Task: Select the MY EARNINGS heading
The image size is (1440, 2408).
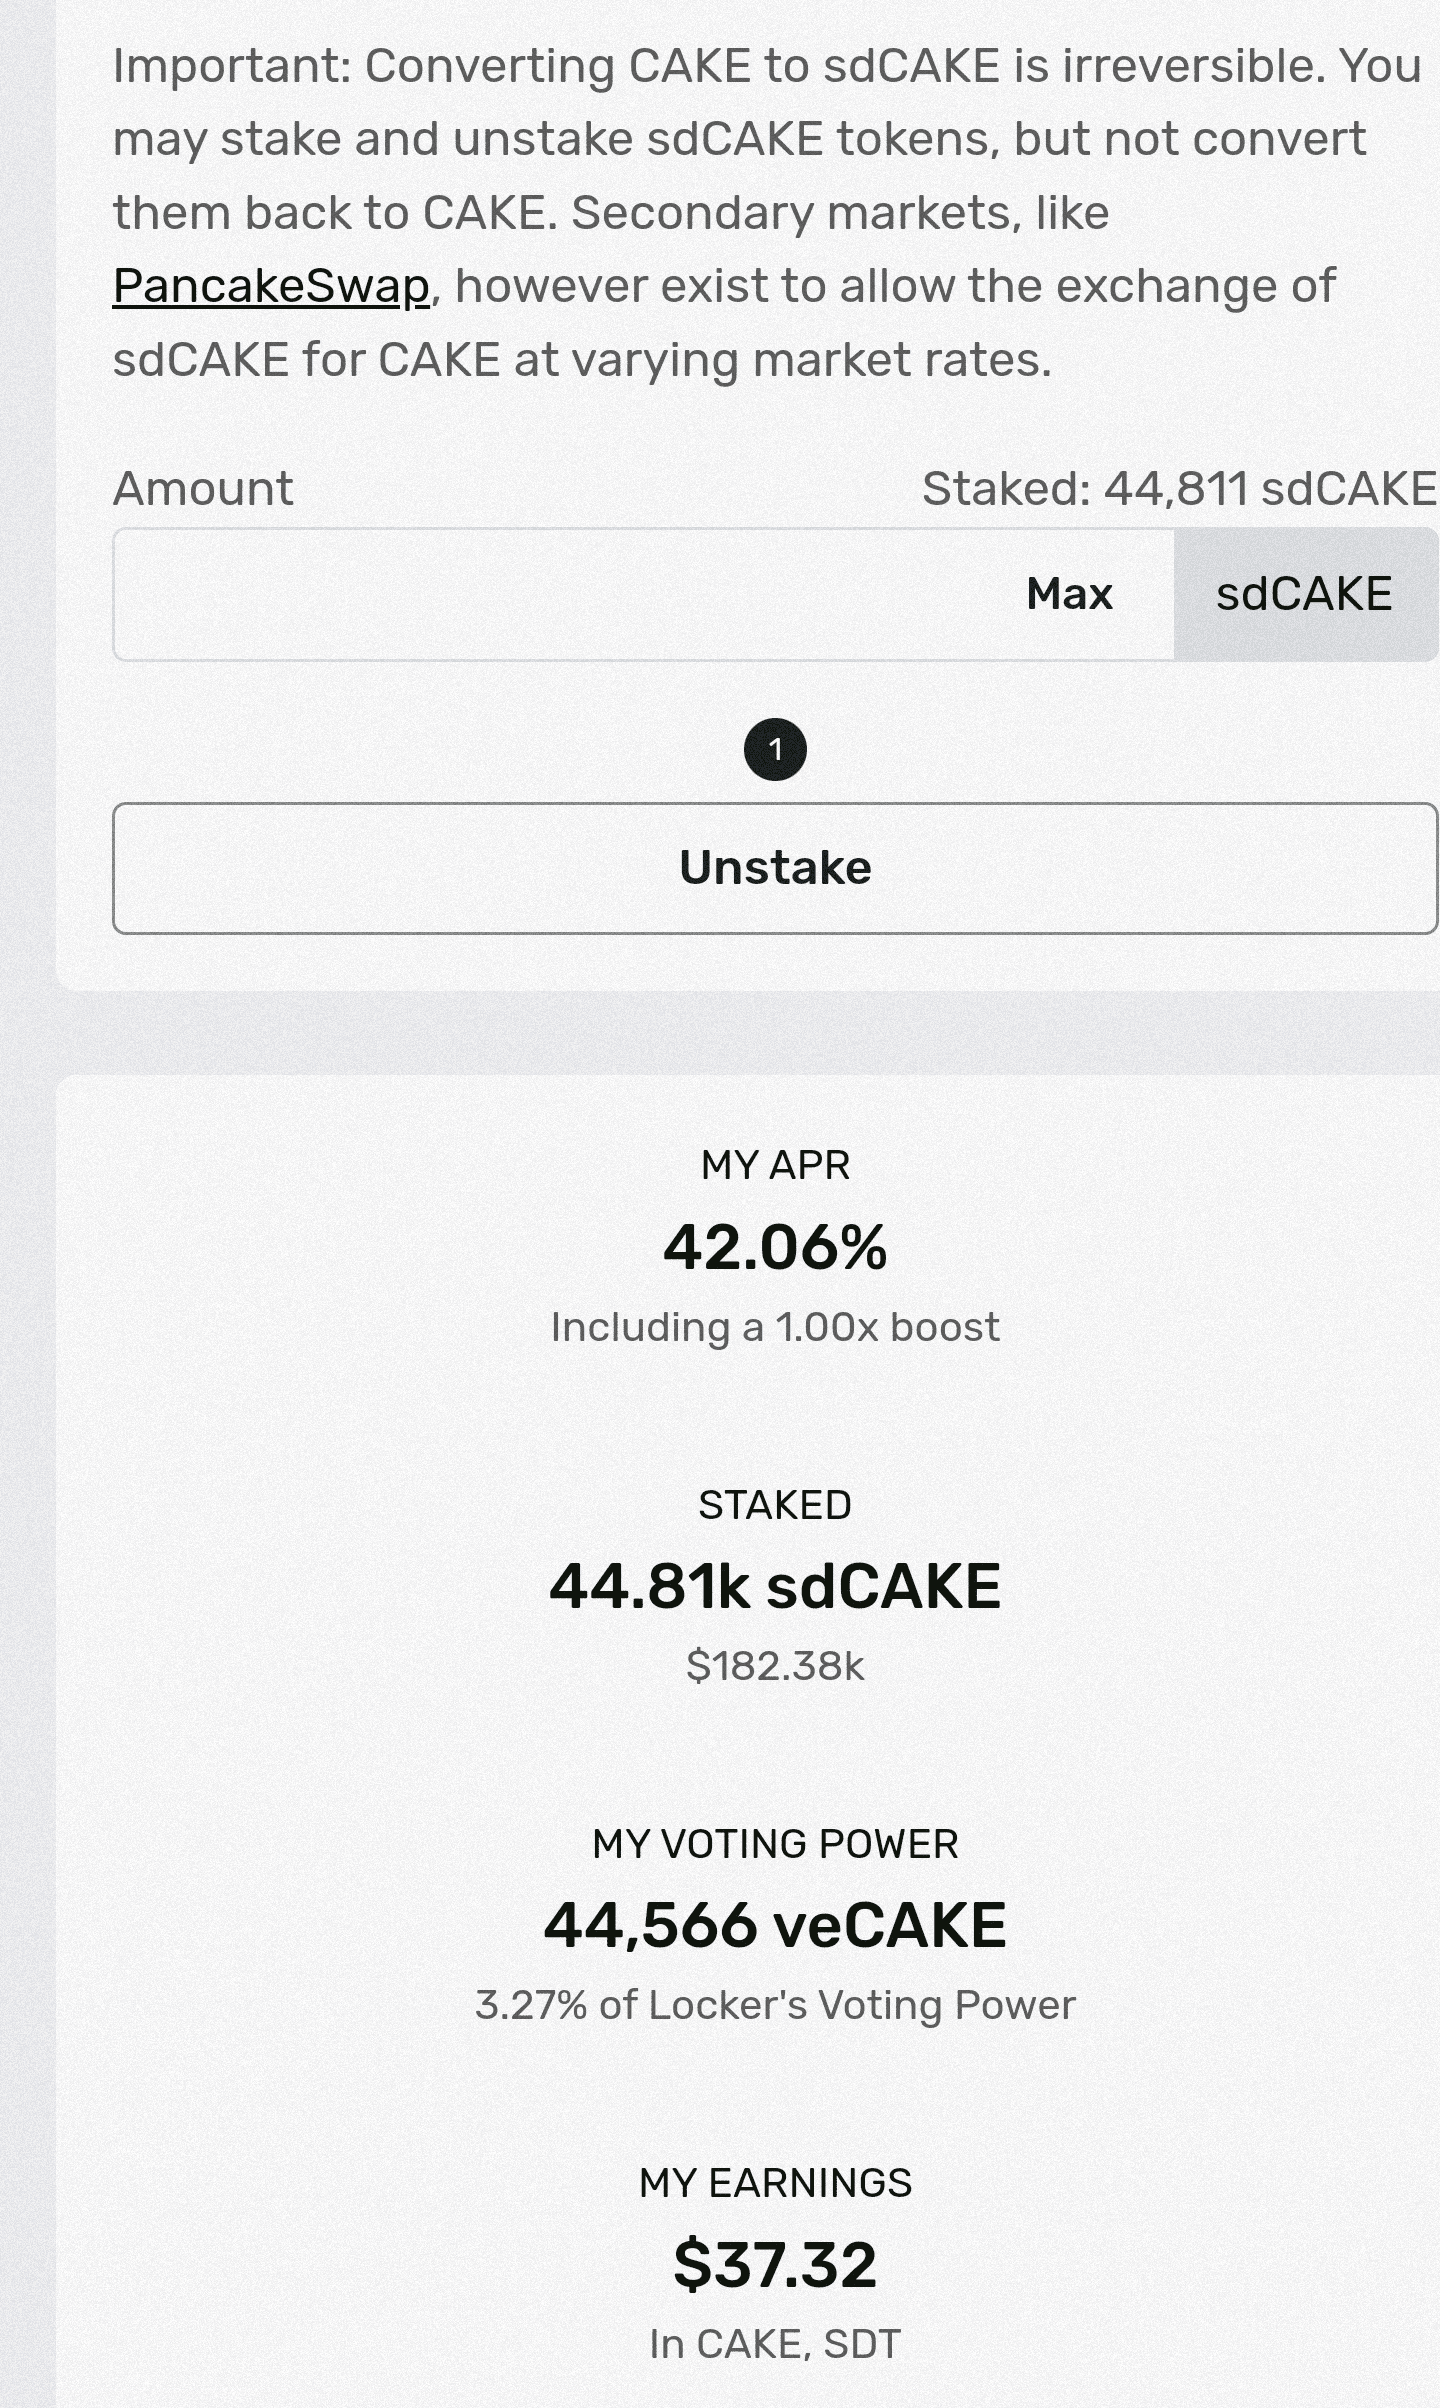Action: (x=775, y=2183)
